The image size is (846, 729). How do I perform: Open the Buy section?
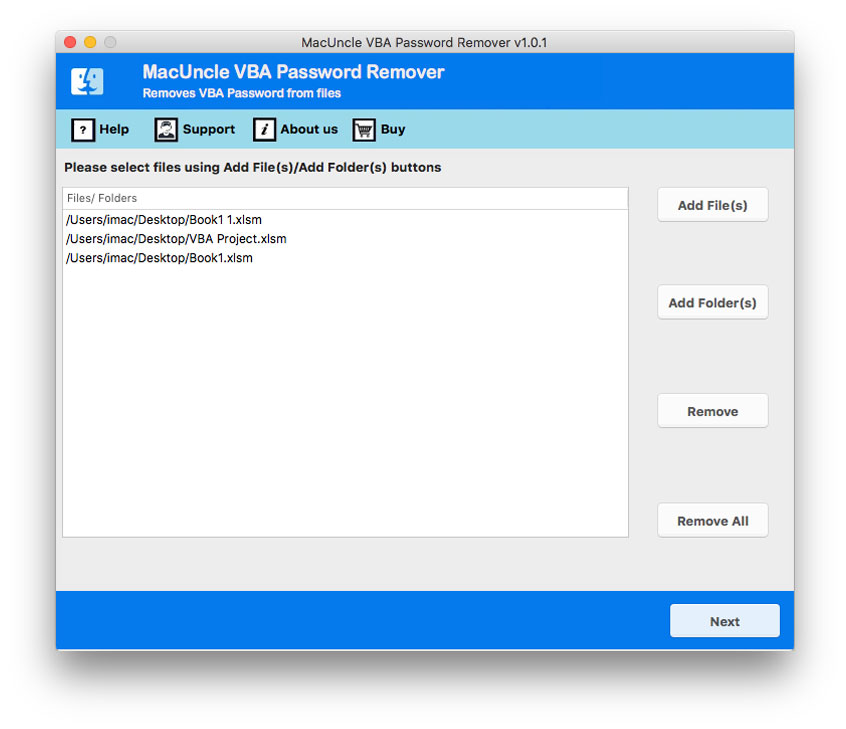(x=392, y=129)
